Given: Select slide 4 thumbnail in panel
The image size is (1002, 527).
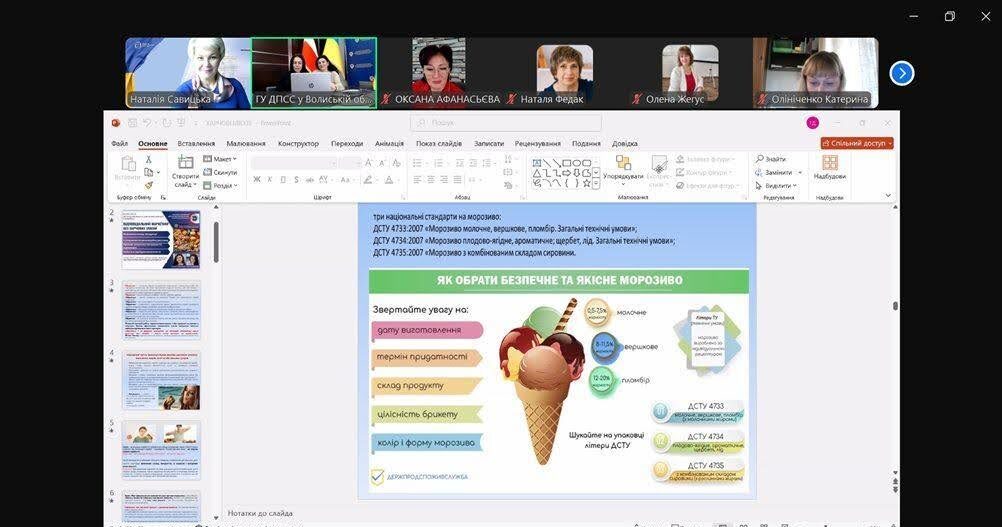Looking at the screenshot, I should pos(161,380).
